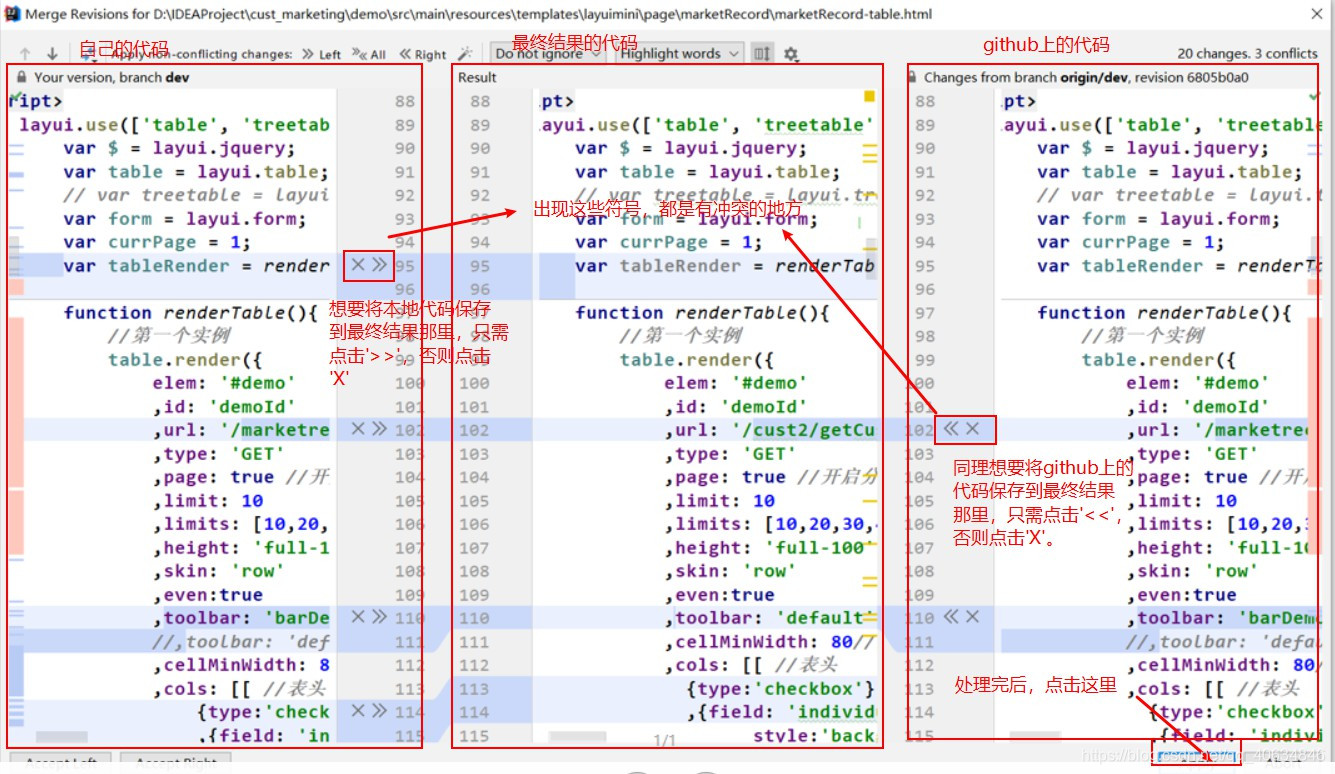Resolve simple conflicts with the magic wand icon

click(465, 54)
